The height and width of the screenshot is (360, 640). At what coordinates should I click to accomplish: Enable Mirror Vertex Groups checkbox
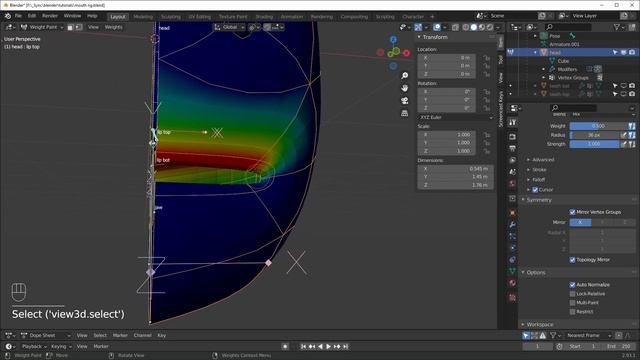[x=572, y=212]
